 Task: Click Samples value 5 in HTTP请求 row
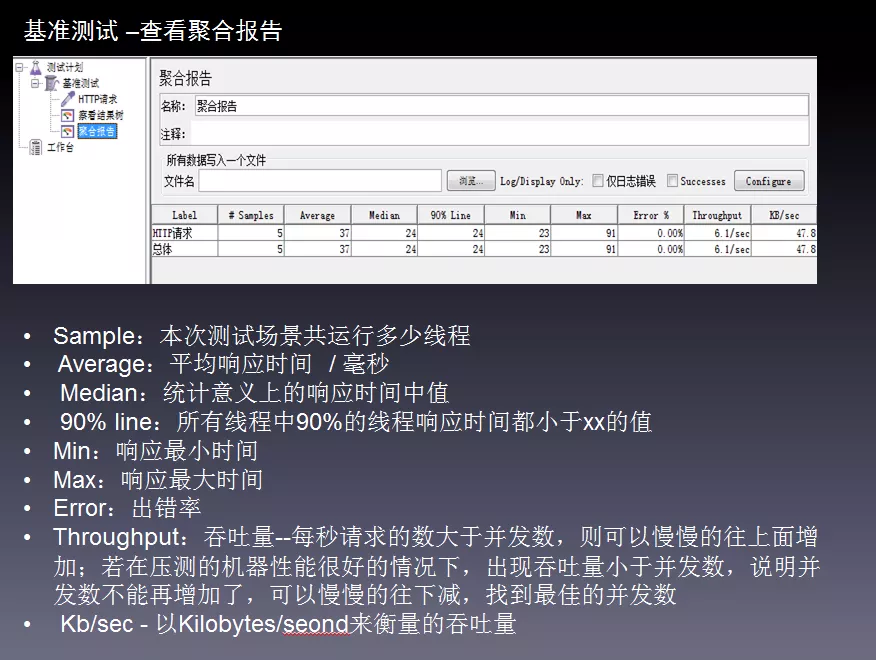click(x=251, y=233)
